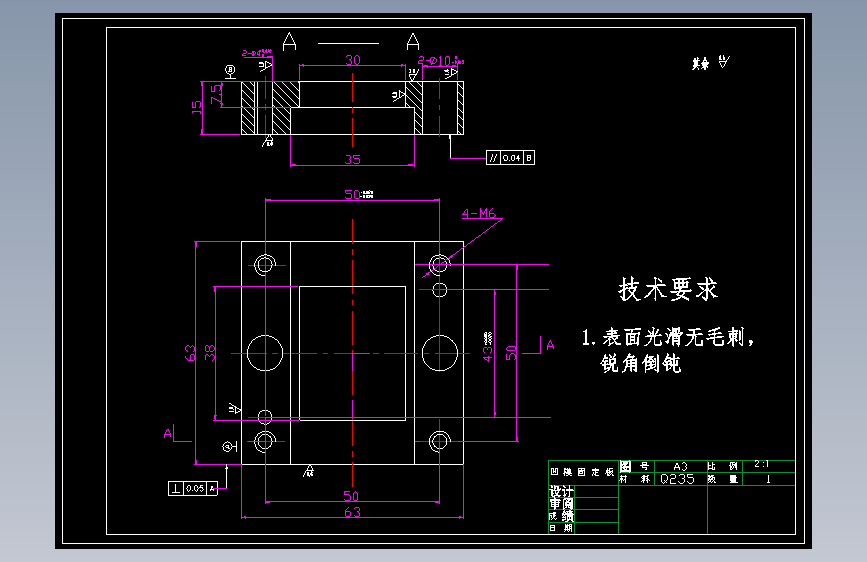The height and width of the screenshot is (562, 867).
Task: Click the 材料 label cell
Action: pos(636,479)
